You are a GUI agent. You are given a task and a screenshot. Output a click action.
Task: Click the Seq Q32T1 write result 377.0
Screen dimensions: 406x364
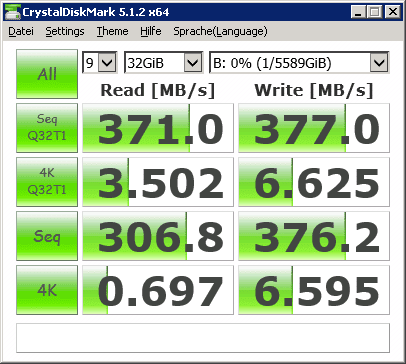point(314,128)
